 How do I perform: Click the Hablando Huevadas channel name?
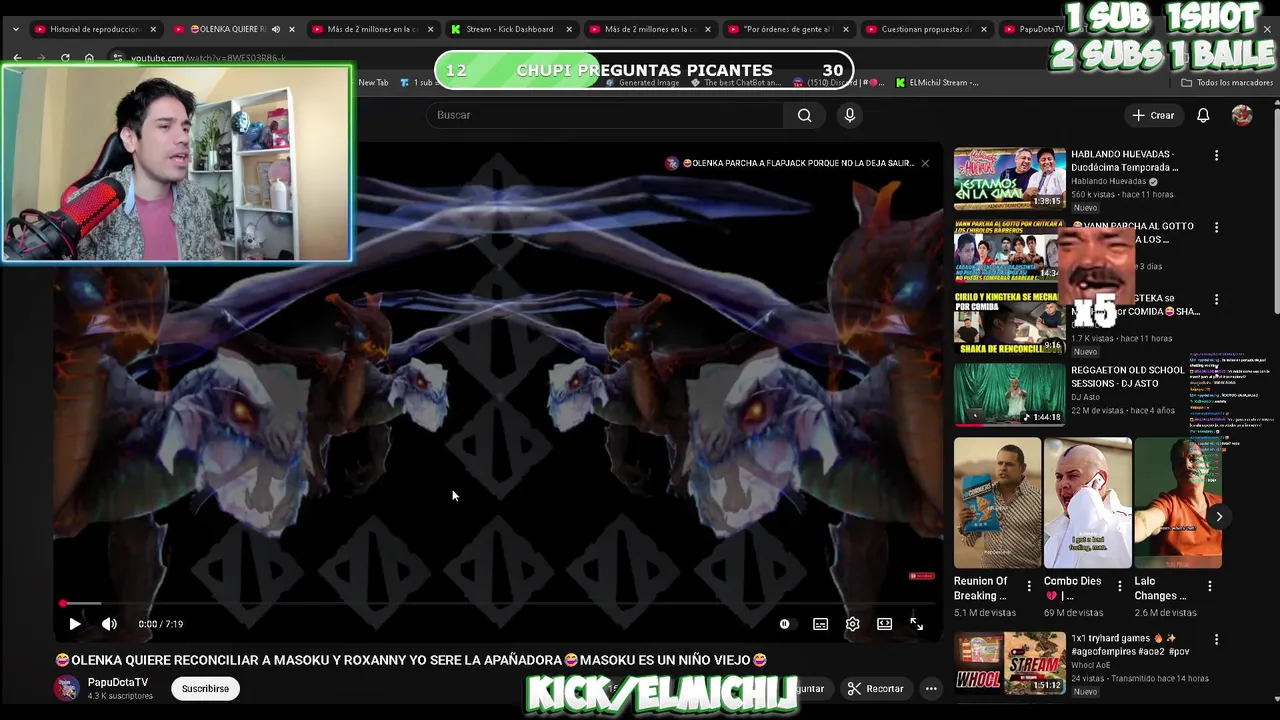coord(1109,182)
